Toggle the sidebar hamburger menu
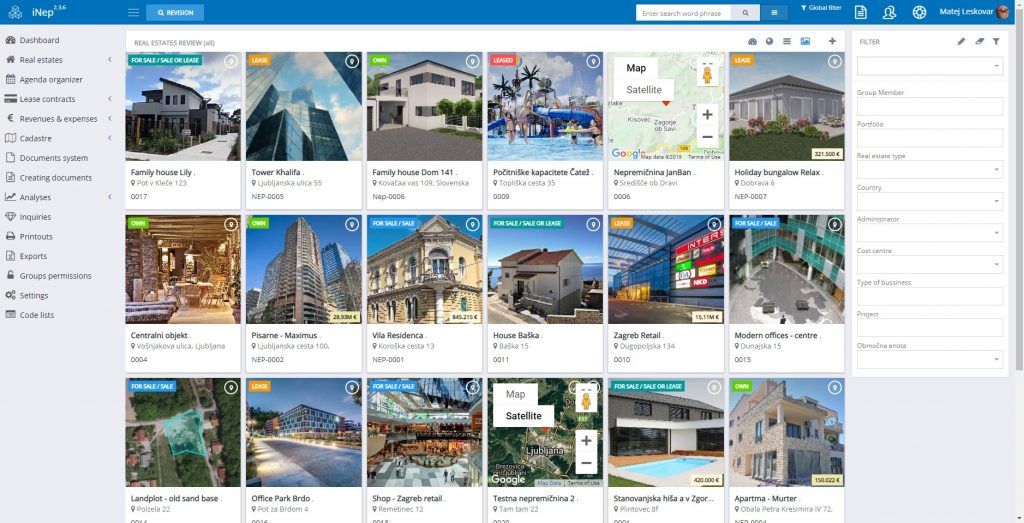The width and height of the screenshot is (1024, 523). [133, 12]
